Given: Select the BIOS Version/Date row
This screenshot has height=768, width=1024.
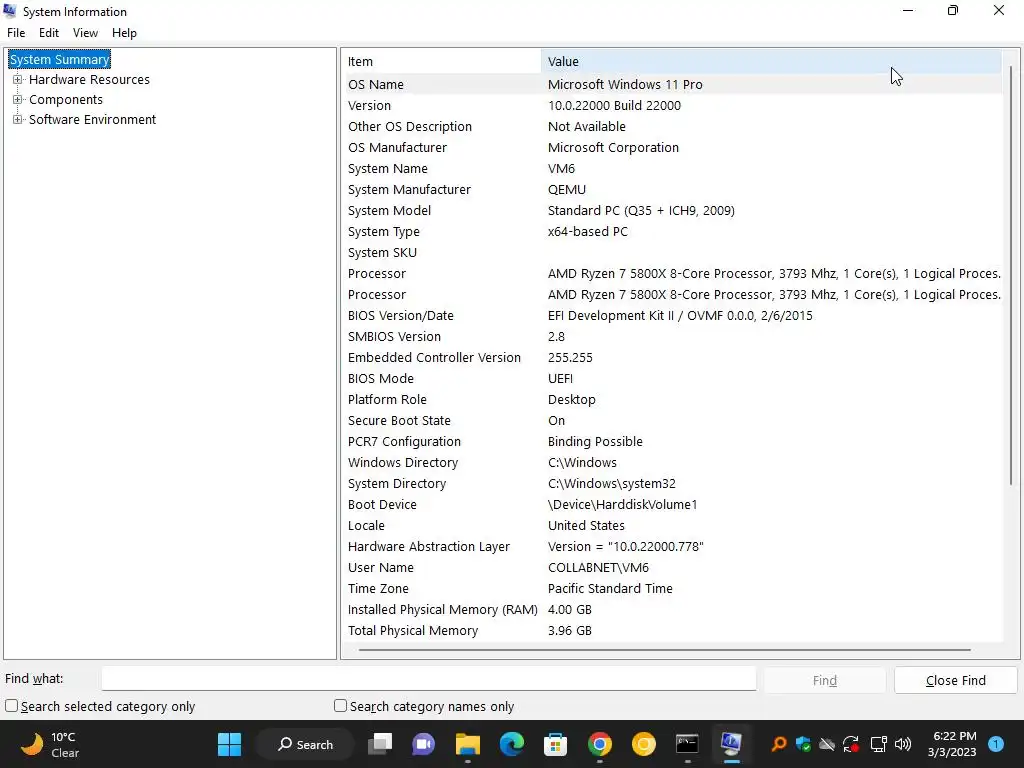Looking at the screenshot, I should tap(672, 315).
